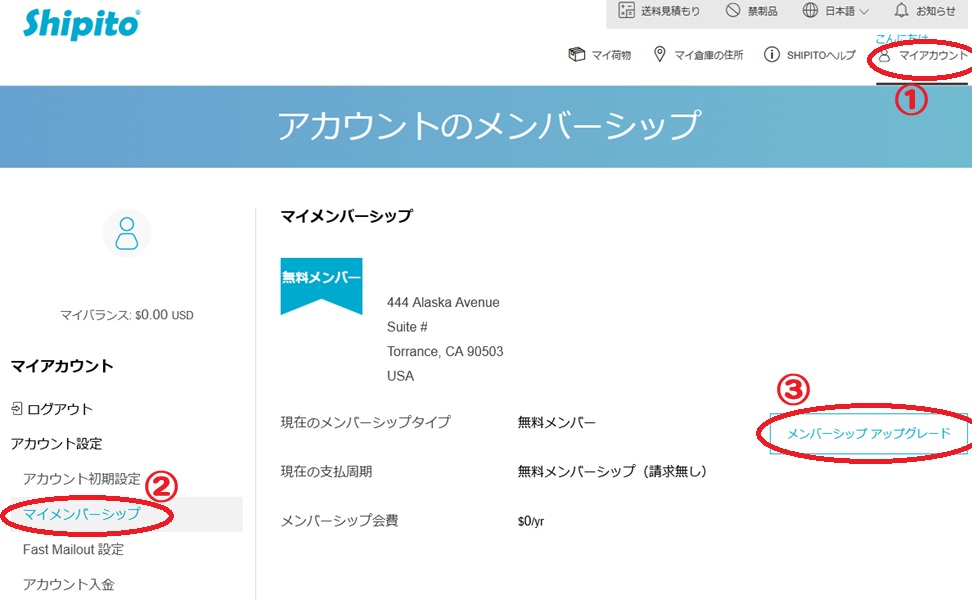Open アカウント初期設定 in the sidebar
This screenshot has height=600, width=972.
tap(82, 478)
